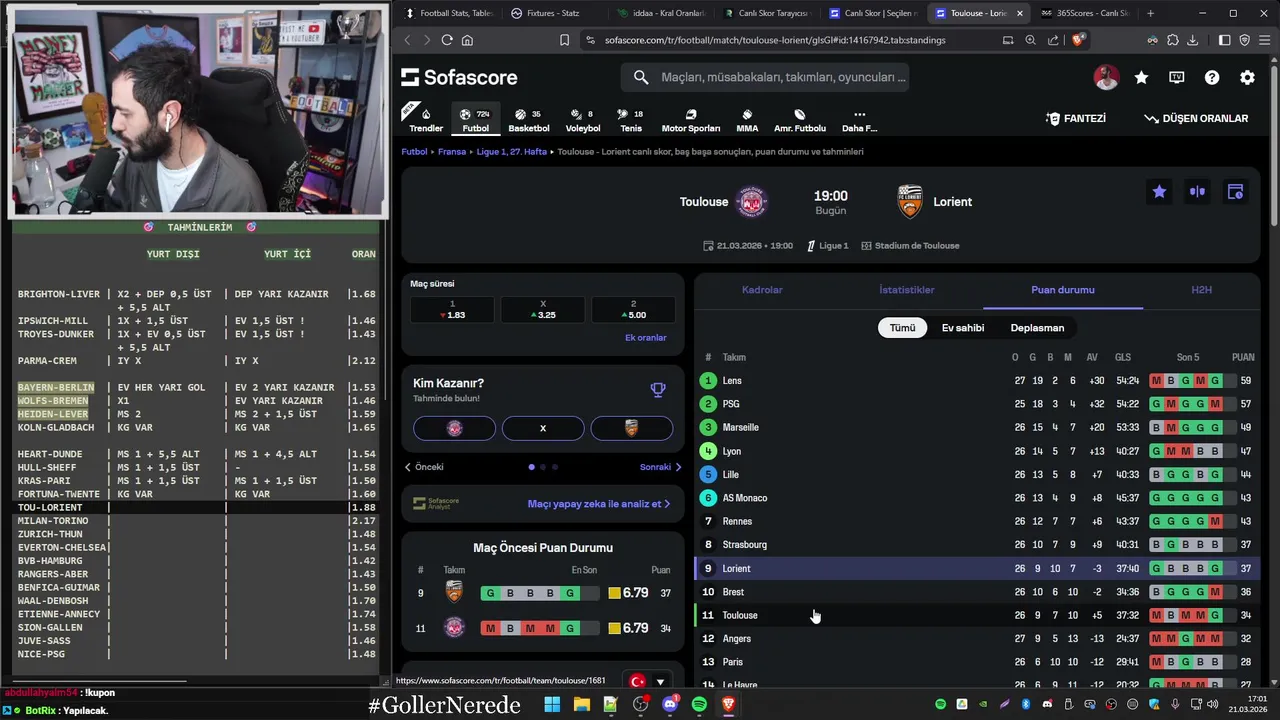Open the Sofascore favorites star in header
Viewport: 1280px width, 720px height.
(1141, 77)
